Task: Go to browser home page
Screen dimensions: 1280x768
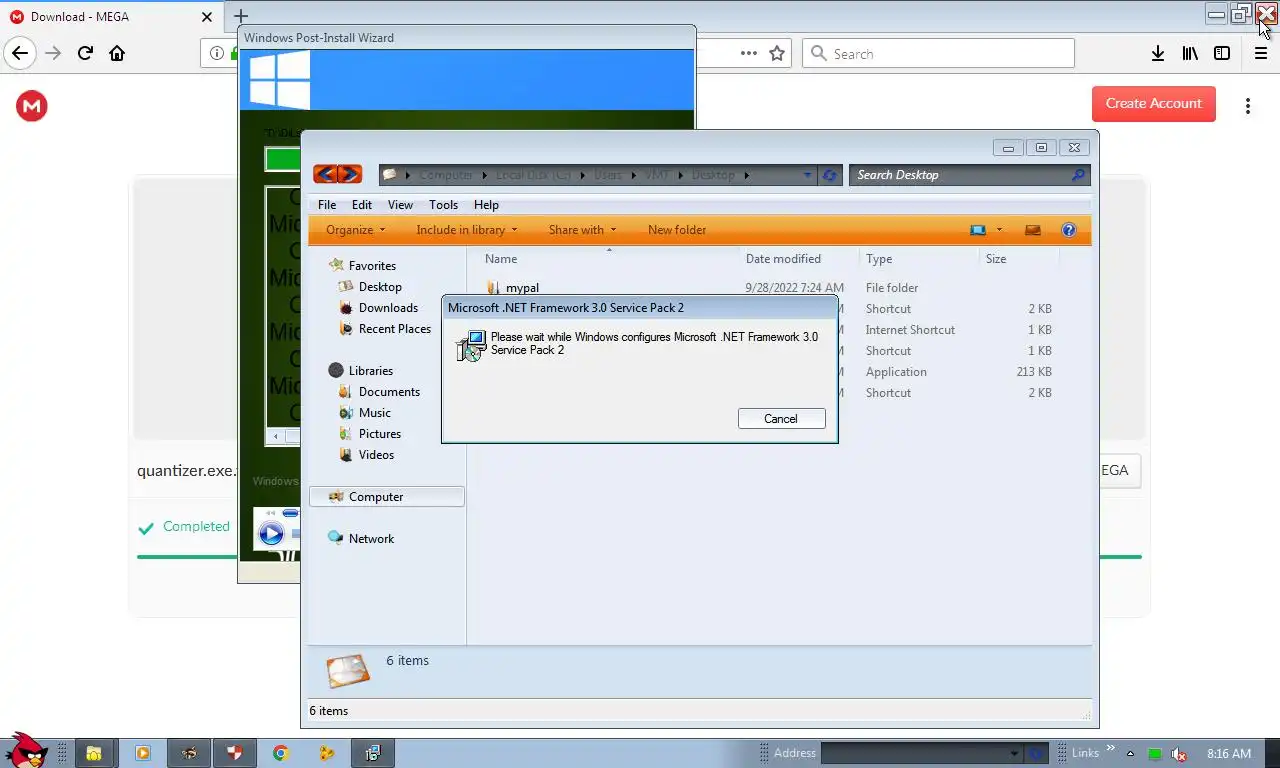Action: pyautogui.click(x=117, y=53)
